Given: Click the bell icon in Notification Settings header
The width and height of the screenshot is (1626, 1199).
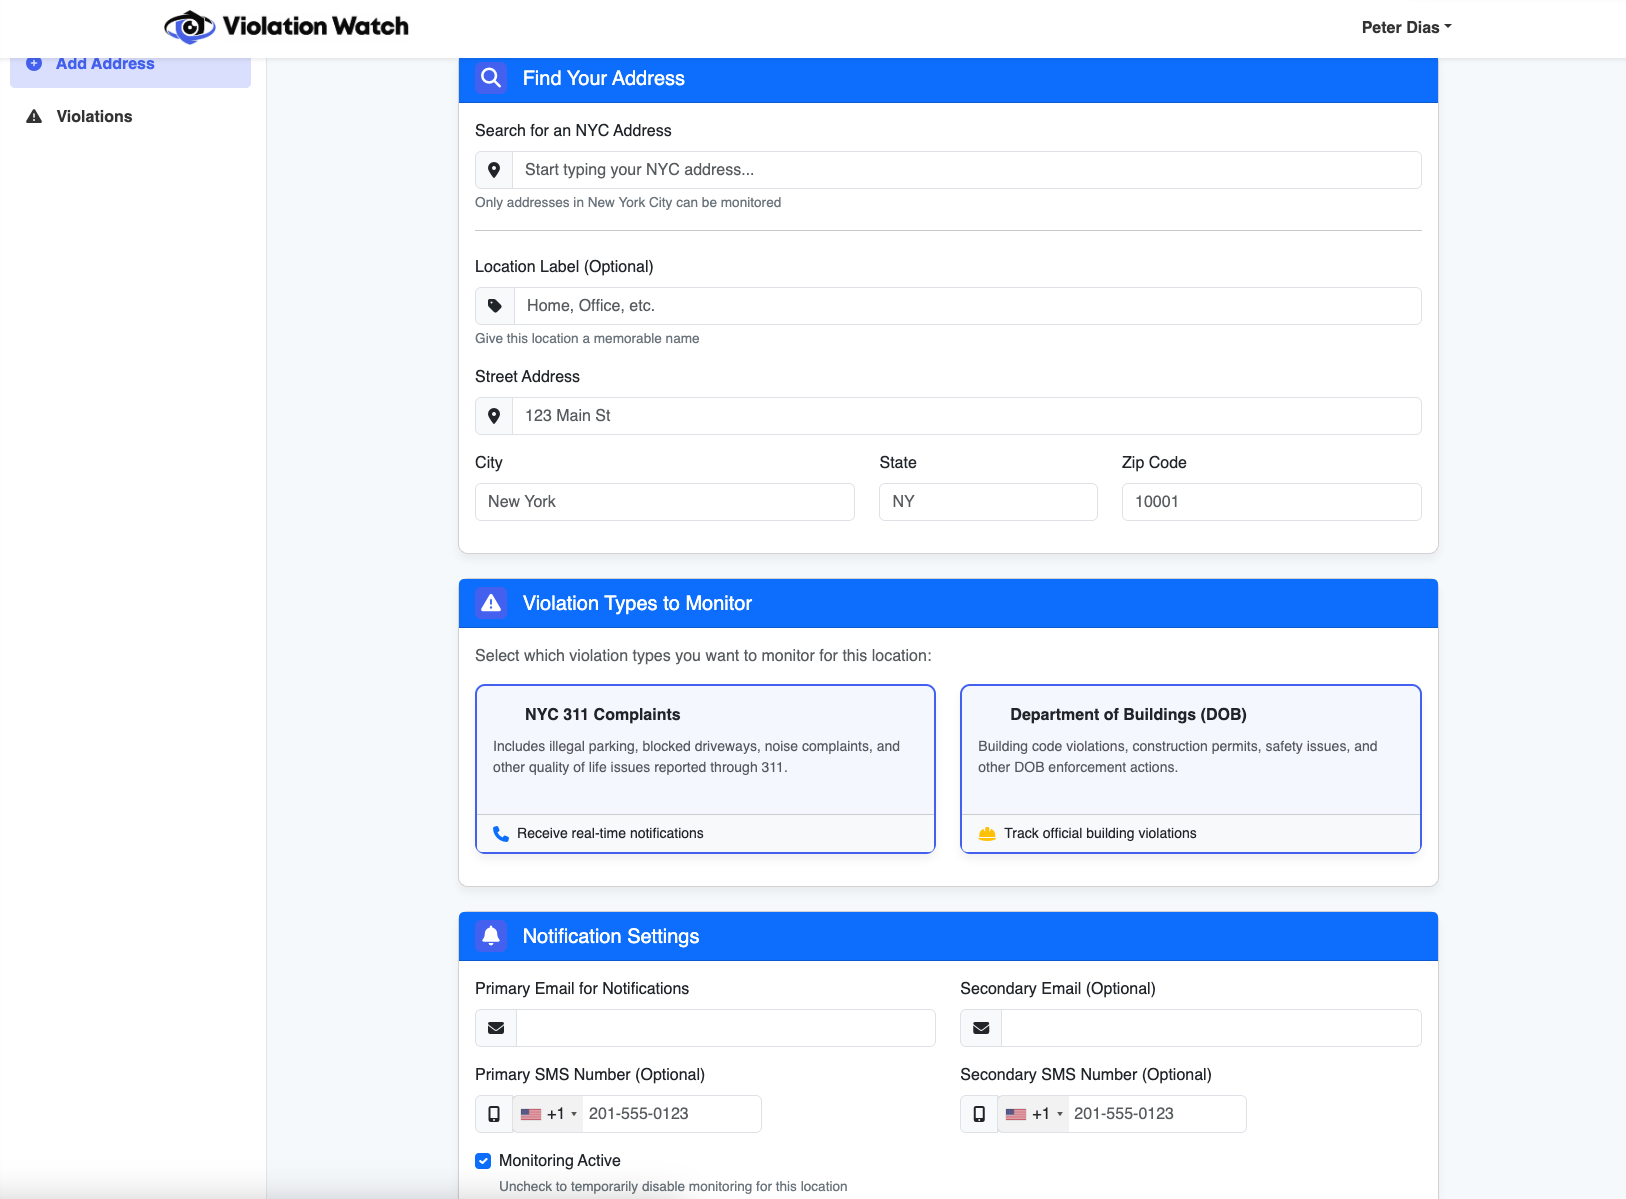Looking at the screenshot, I should click(491, 936).
